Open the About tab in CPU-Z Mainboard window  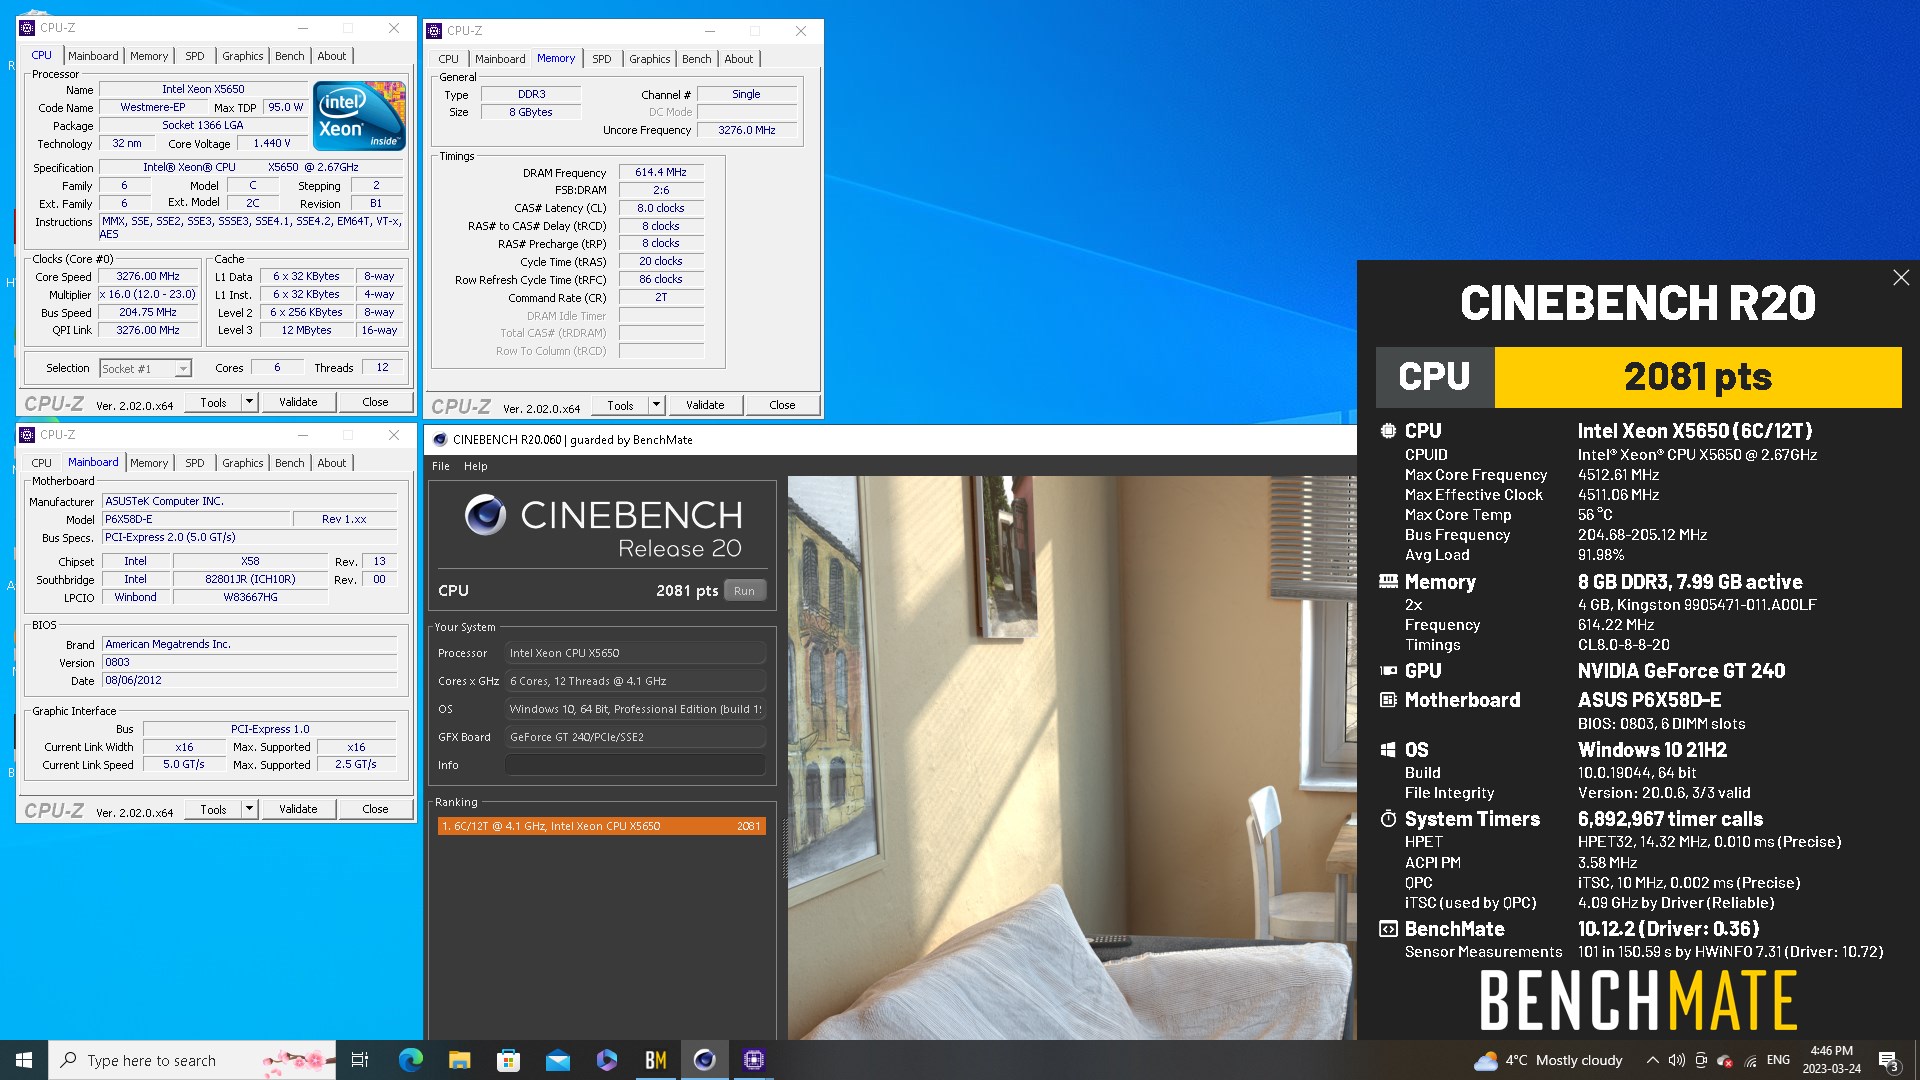pos(332,463)
